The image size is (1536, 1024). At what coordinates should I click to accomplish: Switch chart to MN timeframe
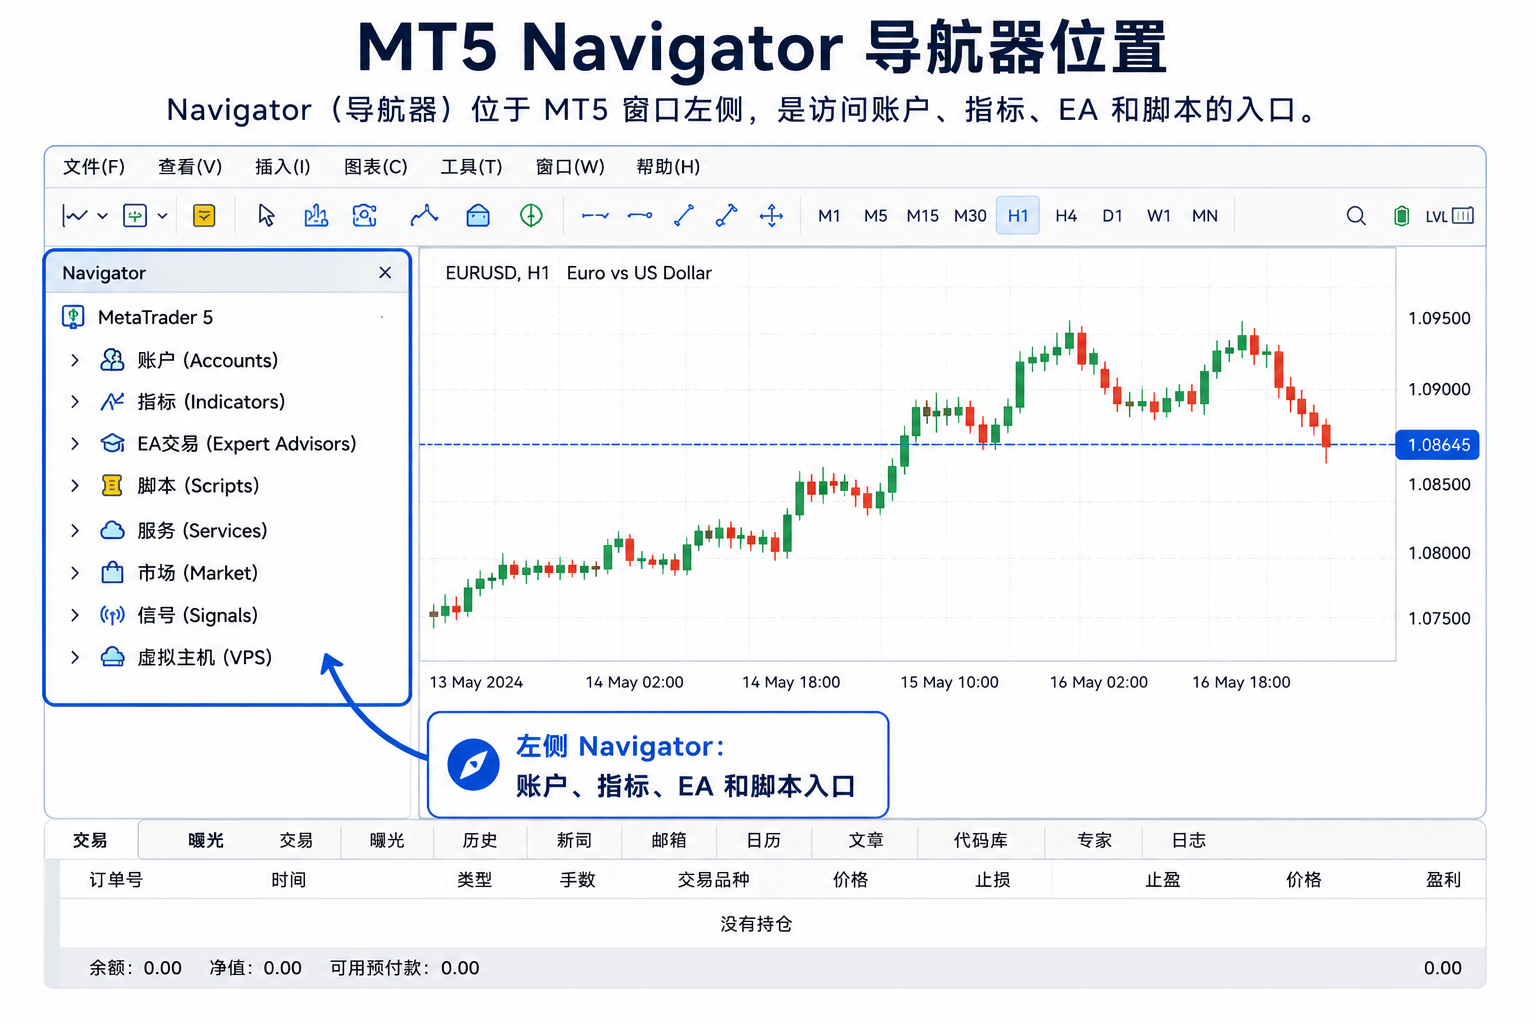click(1205, 215)
